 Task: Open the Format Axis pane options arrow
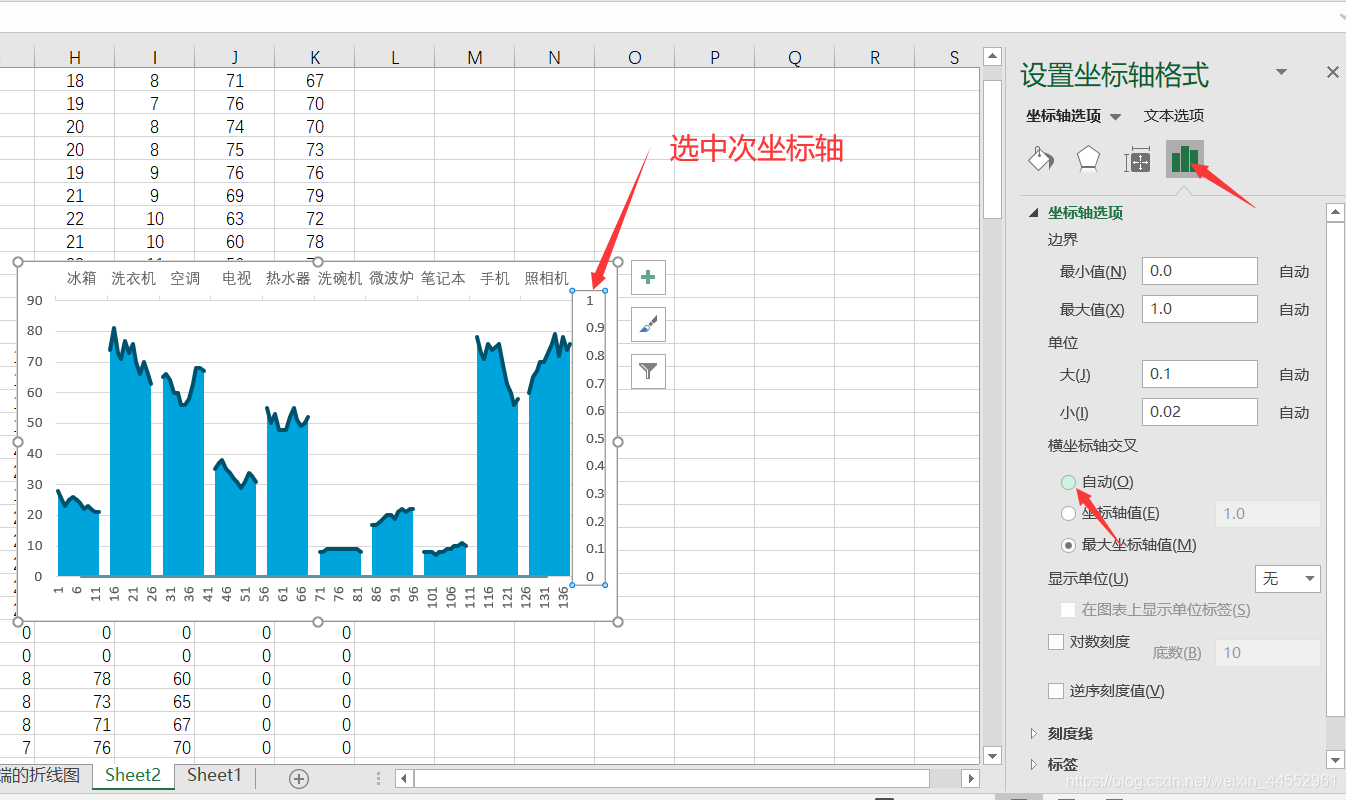(1281, 72)
